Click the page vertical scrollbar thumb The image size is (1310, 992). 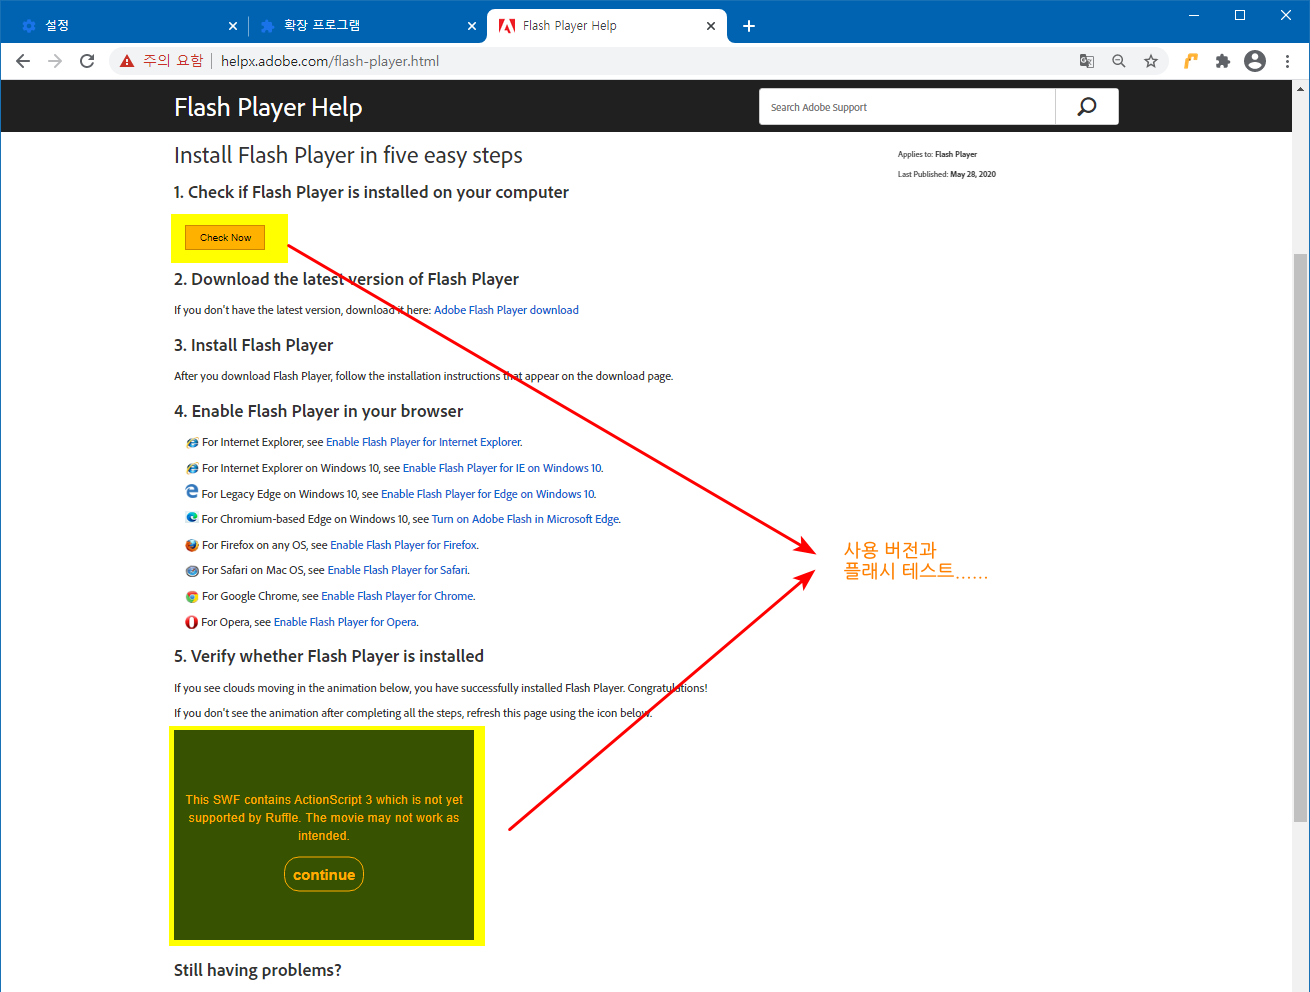point(1300,537)
